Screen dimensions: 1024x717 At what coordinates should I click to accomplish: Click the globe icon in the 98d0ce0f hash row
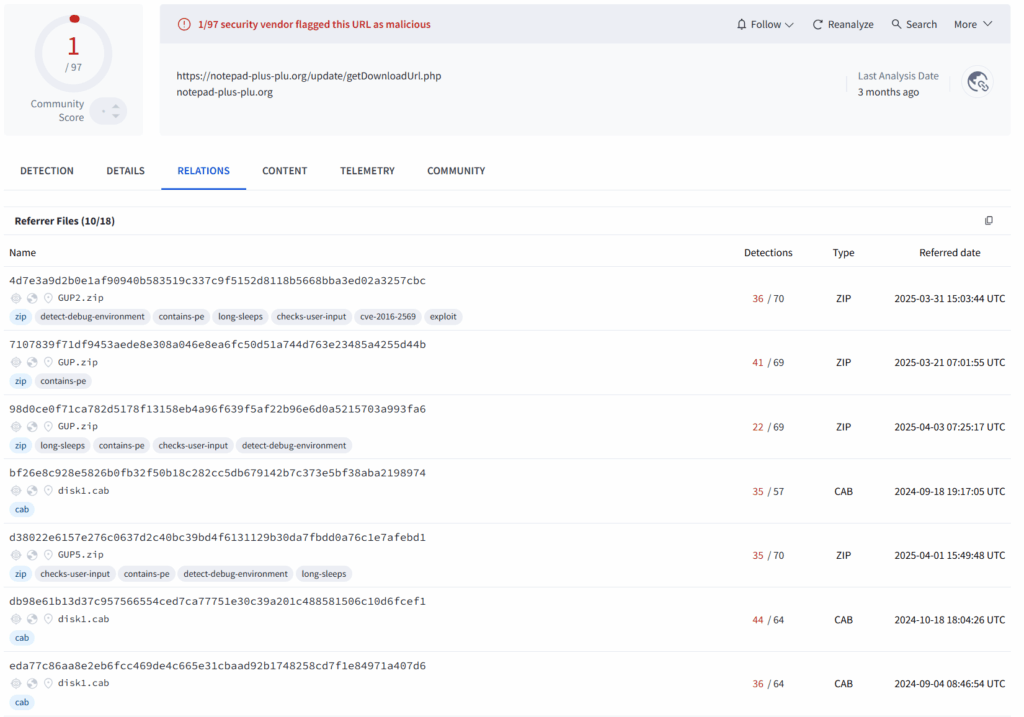(32, 426)
